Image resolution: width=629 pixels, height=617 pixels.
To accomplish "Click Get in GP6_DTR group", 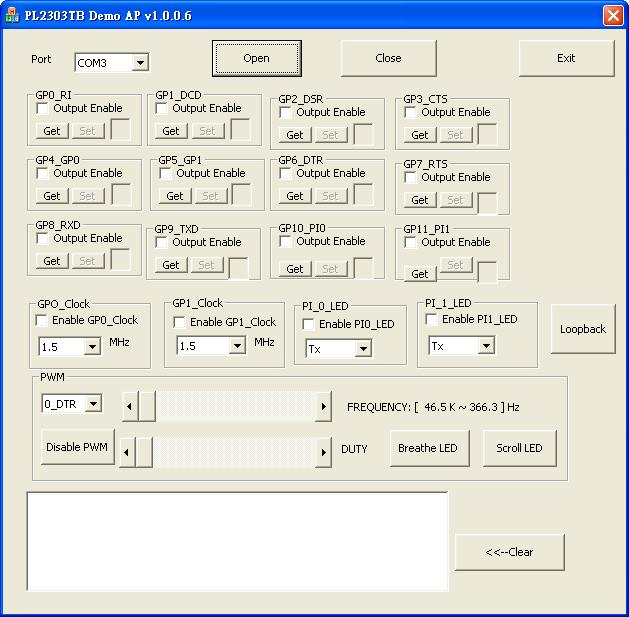I will 295,196.
